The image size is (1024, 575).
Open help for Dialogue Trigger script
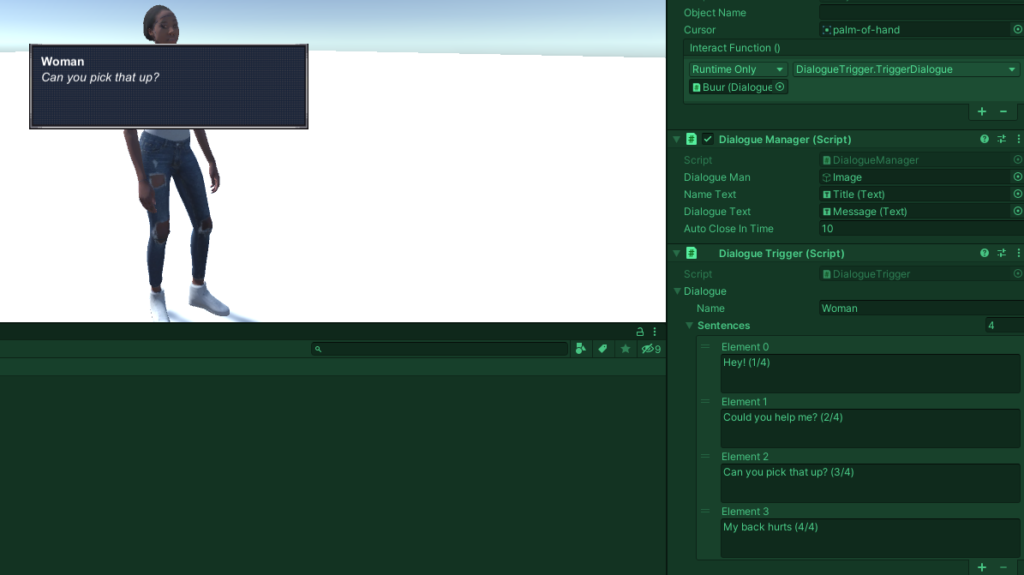(x=984, y=253)
